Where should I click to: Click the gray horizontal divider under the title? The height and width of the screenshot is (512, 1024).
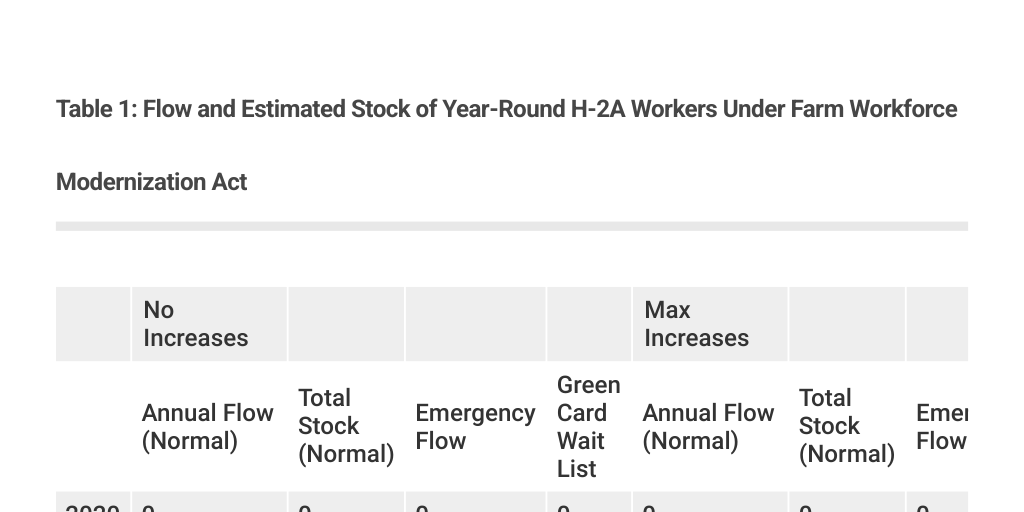point(511,226)
